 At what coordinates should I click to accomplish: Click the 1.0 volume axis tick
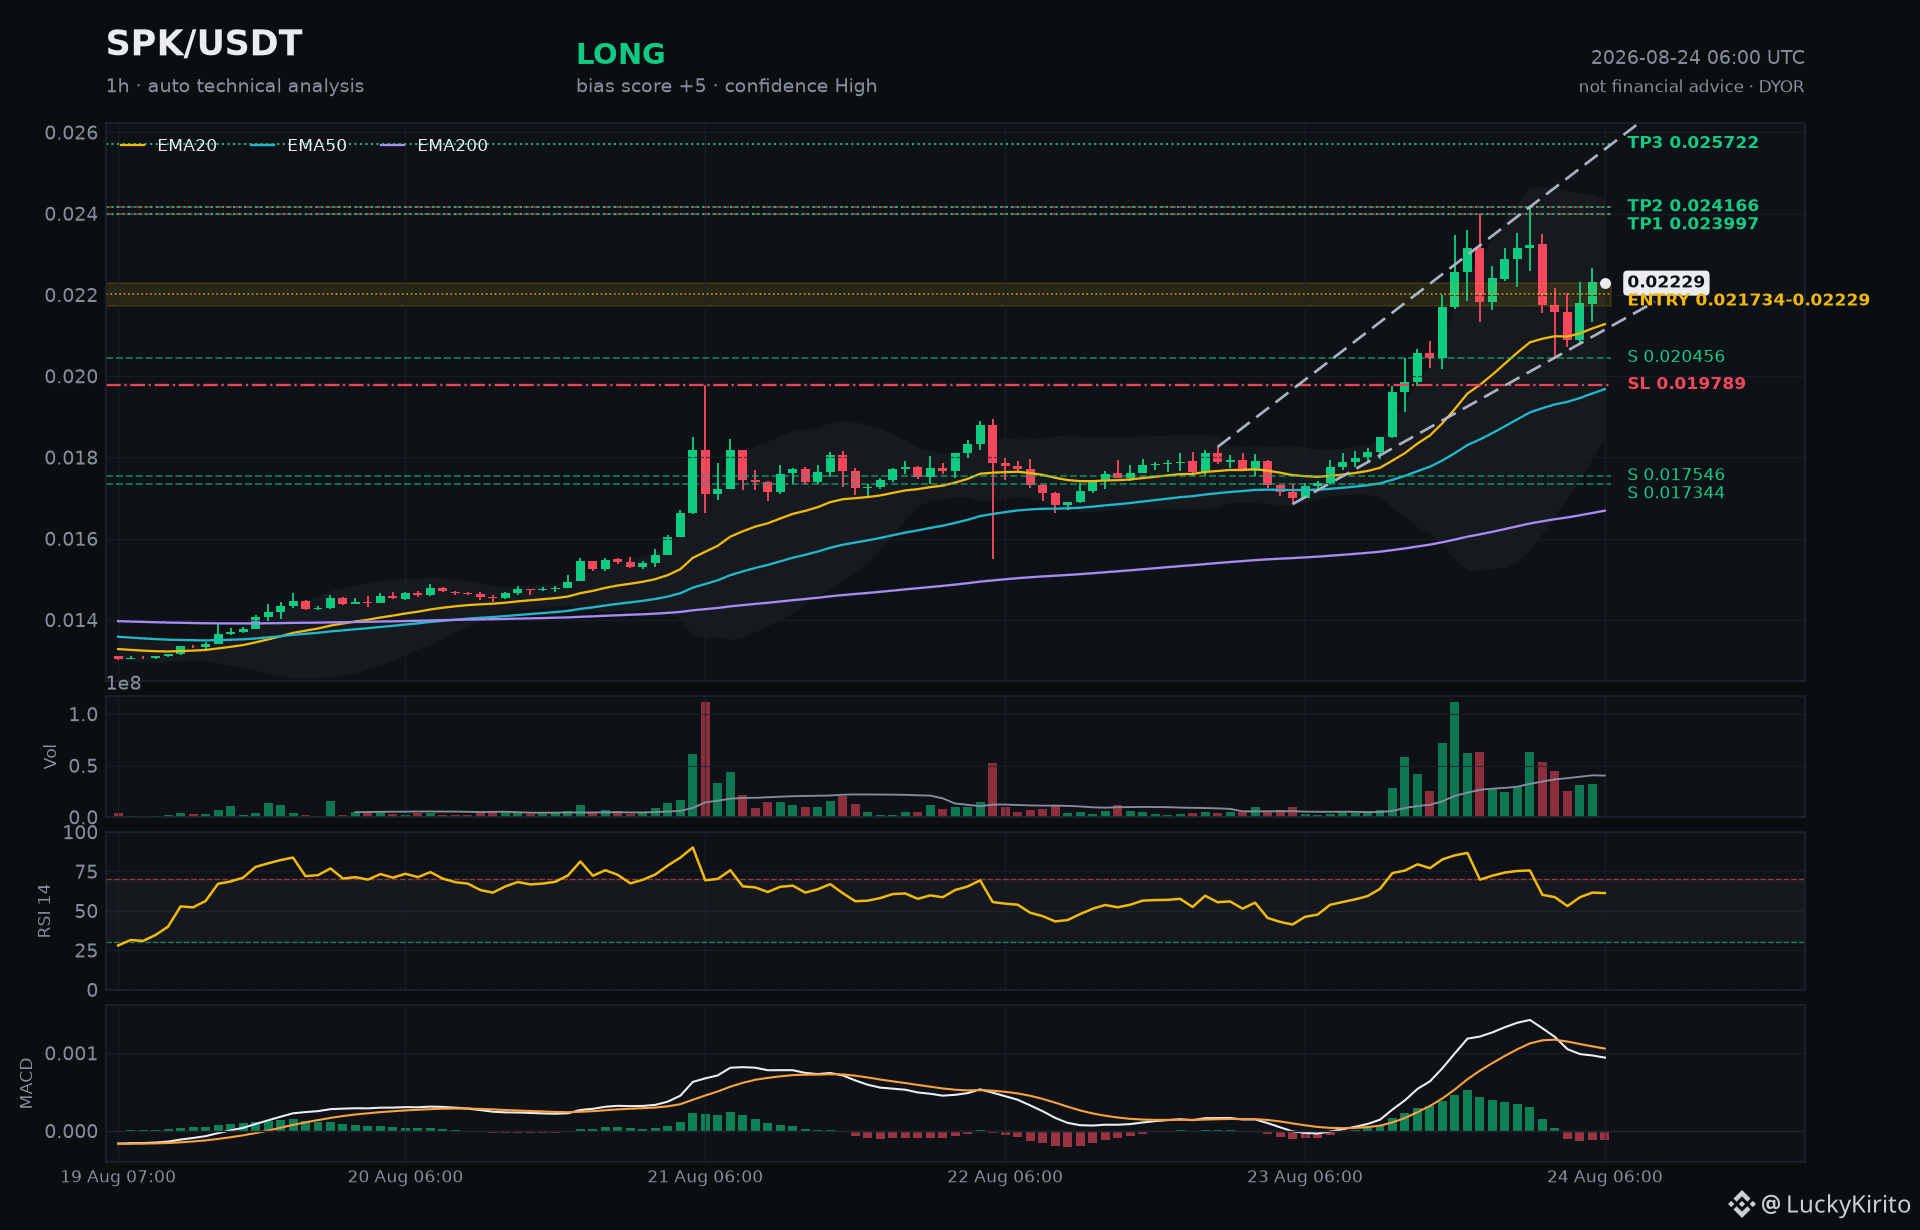(84, 714)
